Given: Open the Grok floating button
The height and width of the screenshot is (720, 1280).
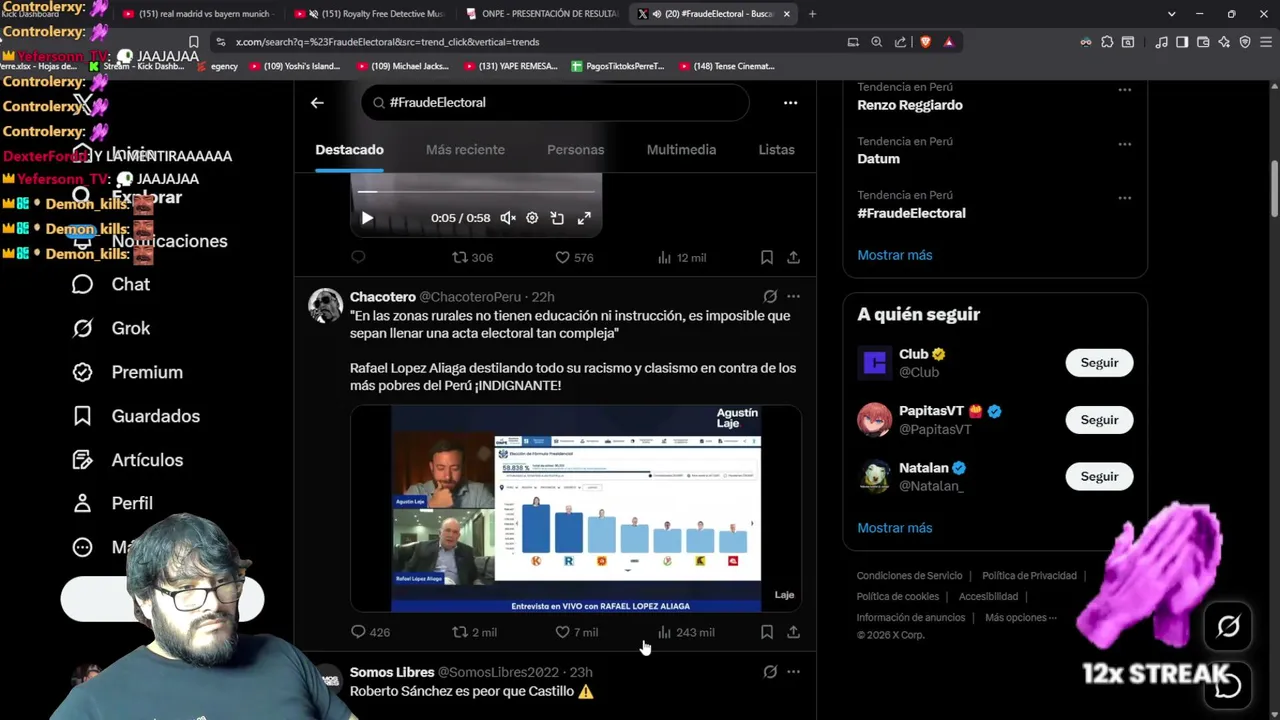Looking at the screenshot, I should (x=1228, y=627).
